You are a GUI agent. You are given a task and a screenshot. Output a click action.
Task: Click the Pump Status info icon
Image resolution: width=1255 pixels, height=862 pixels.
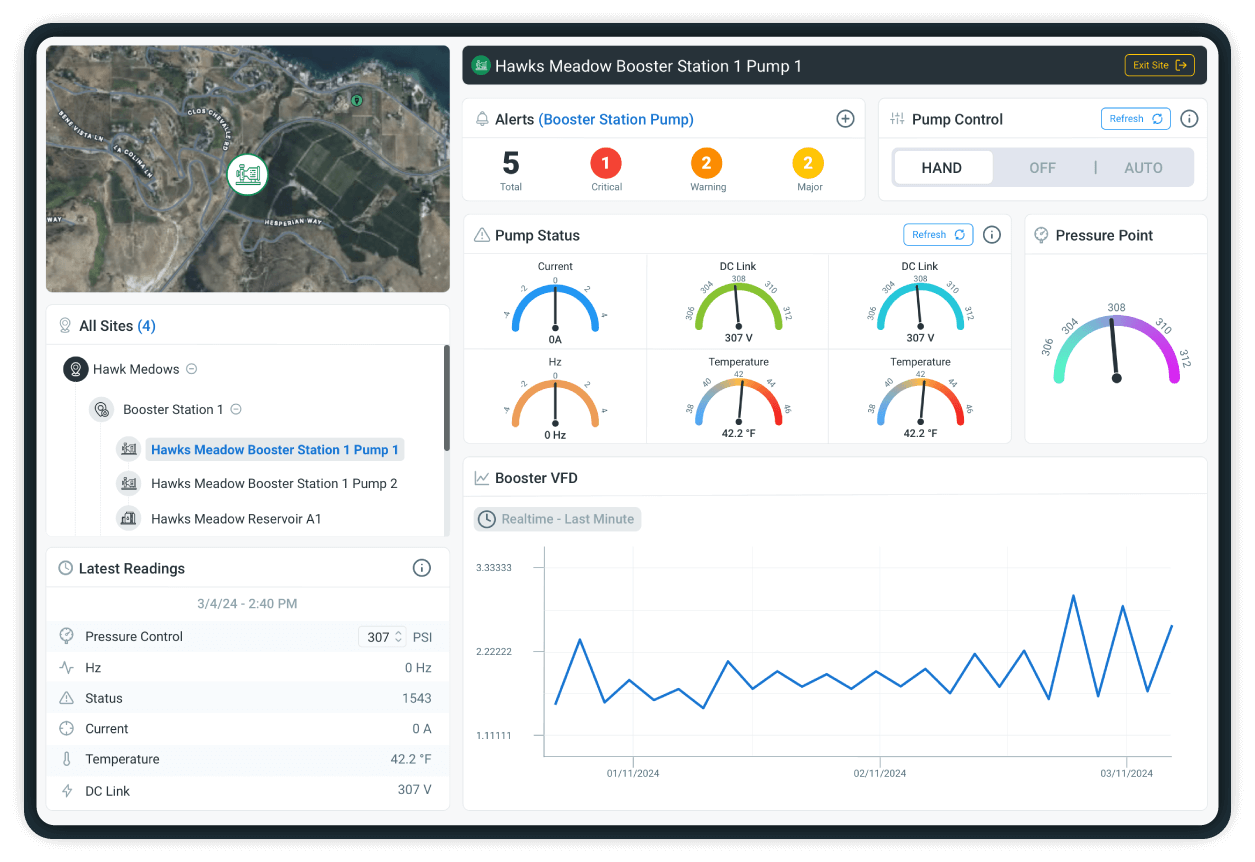point(992,235)
